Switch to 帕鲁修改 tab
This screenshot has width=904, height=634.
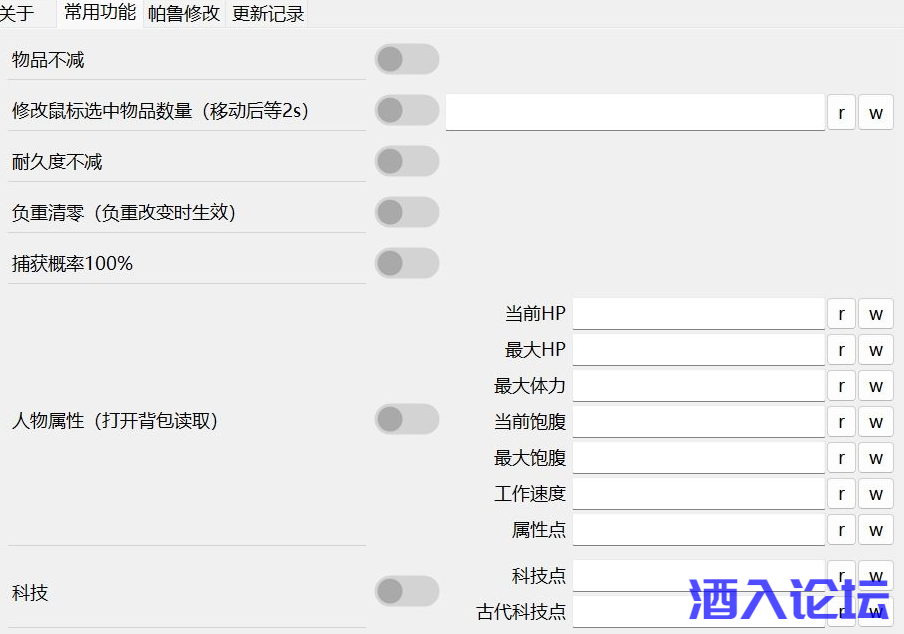pos(184,14)
